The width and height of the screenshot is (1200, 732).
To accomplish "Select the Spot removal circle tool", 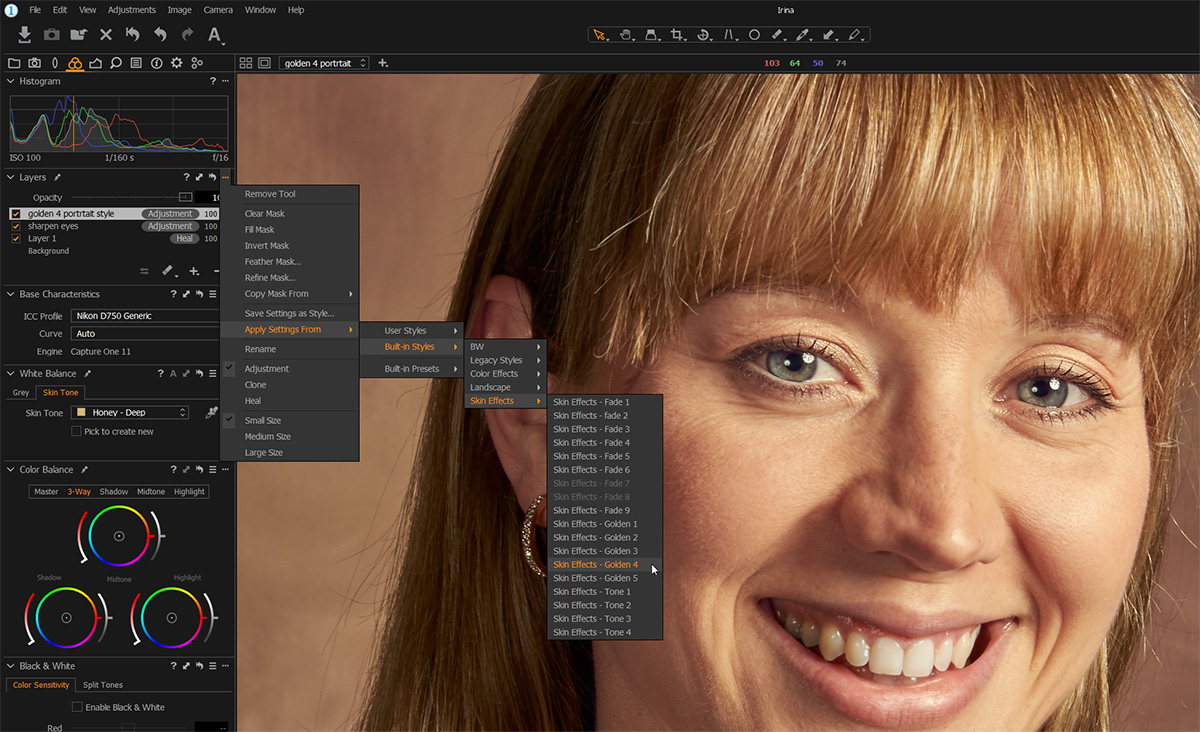I will tap(755, 35).
